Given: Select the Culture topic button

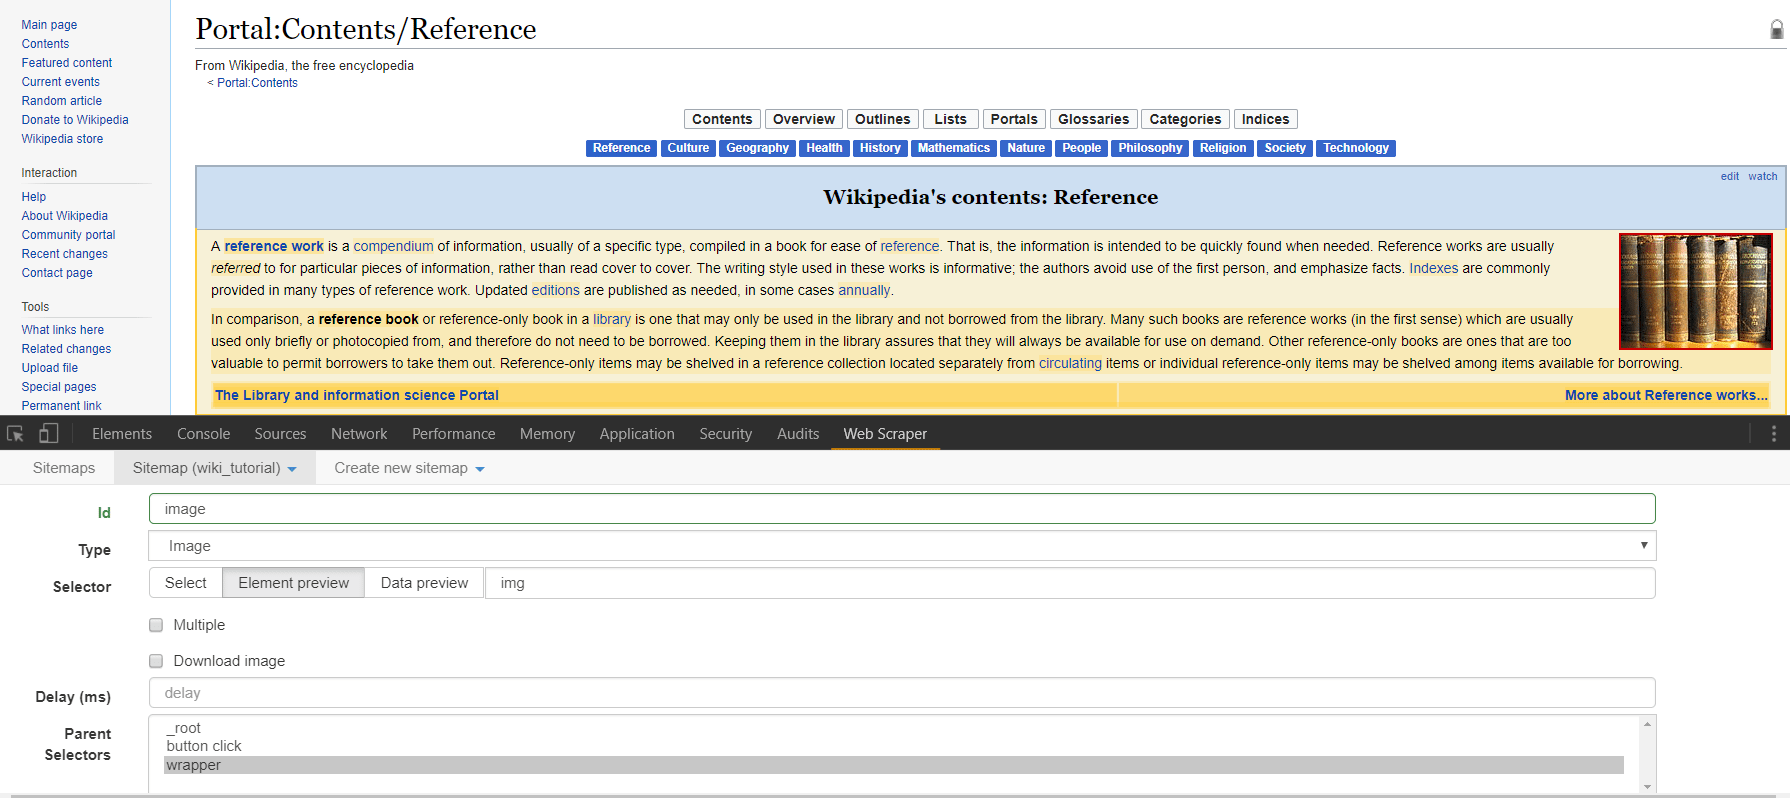Looking at the screenshot, I should pyautogui.click(x=688, y=148).
